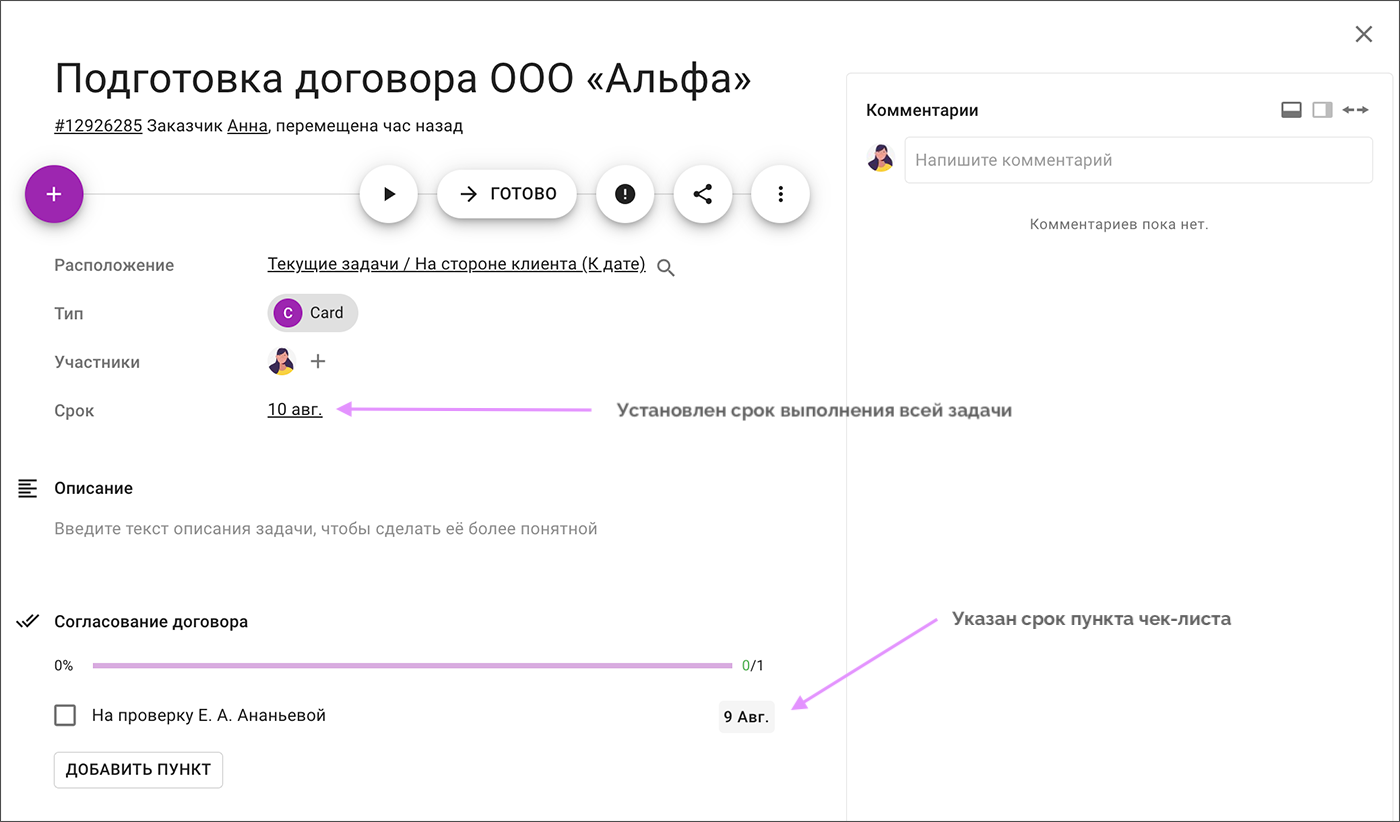Image resolution: width=1400 pixels, height=822 pixels.
Task: Start the timer with play button
Action: (389, 194)
